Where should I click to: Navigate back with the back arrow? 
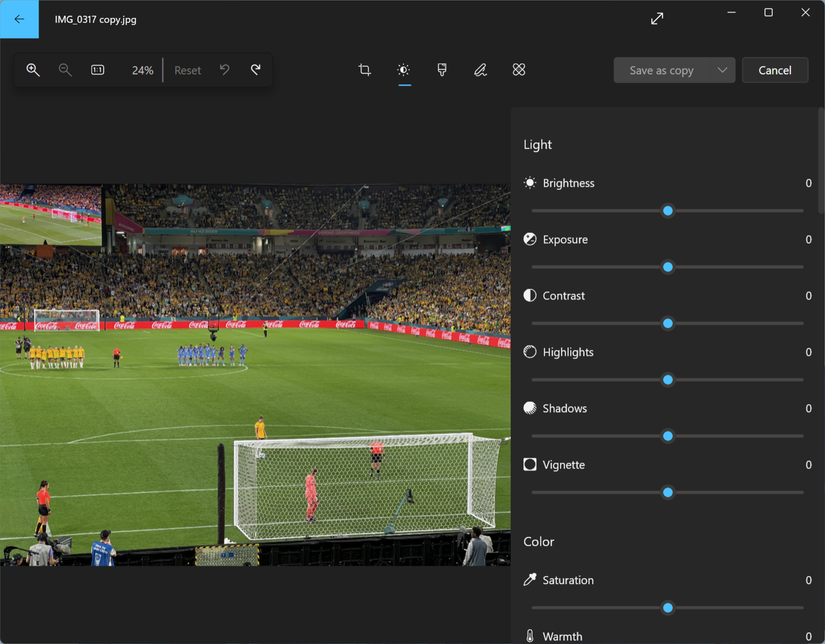point(19,18)
